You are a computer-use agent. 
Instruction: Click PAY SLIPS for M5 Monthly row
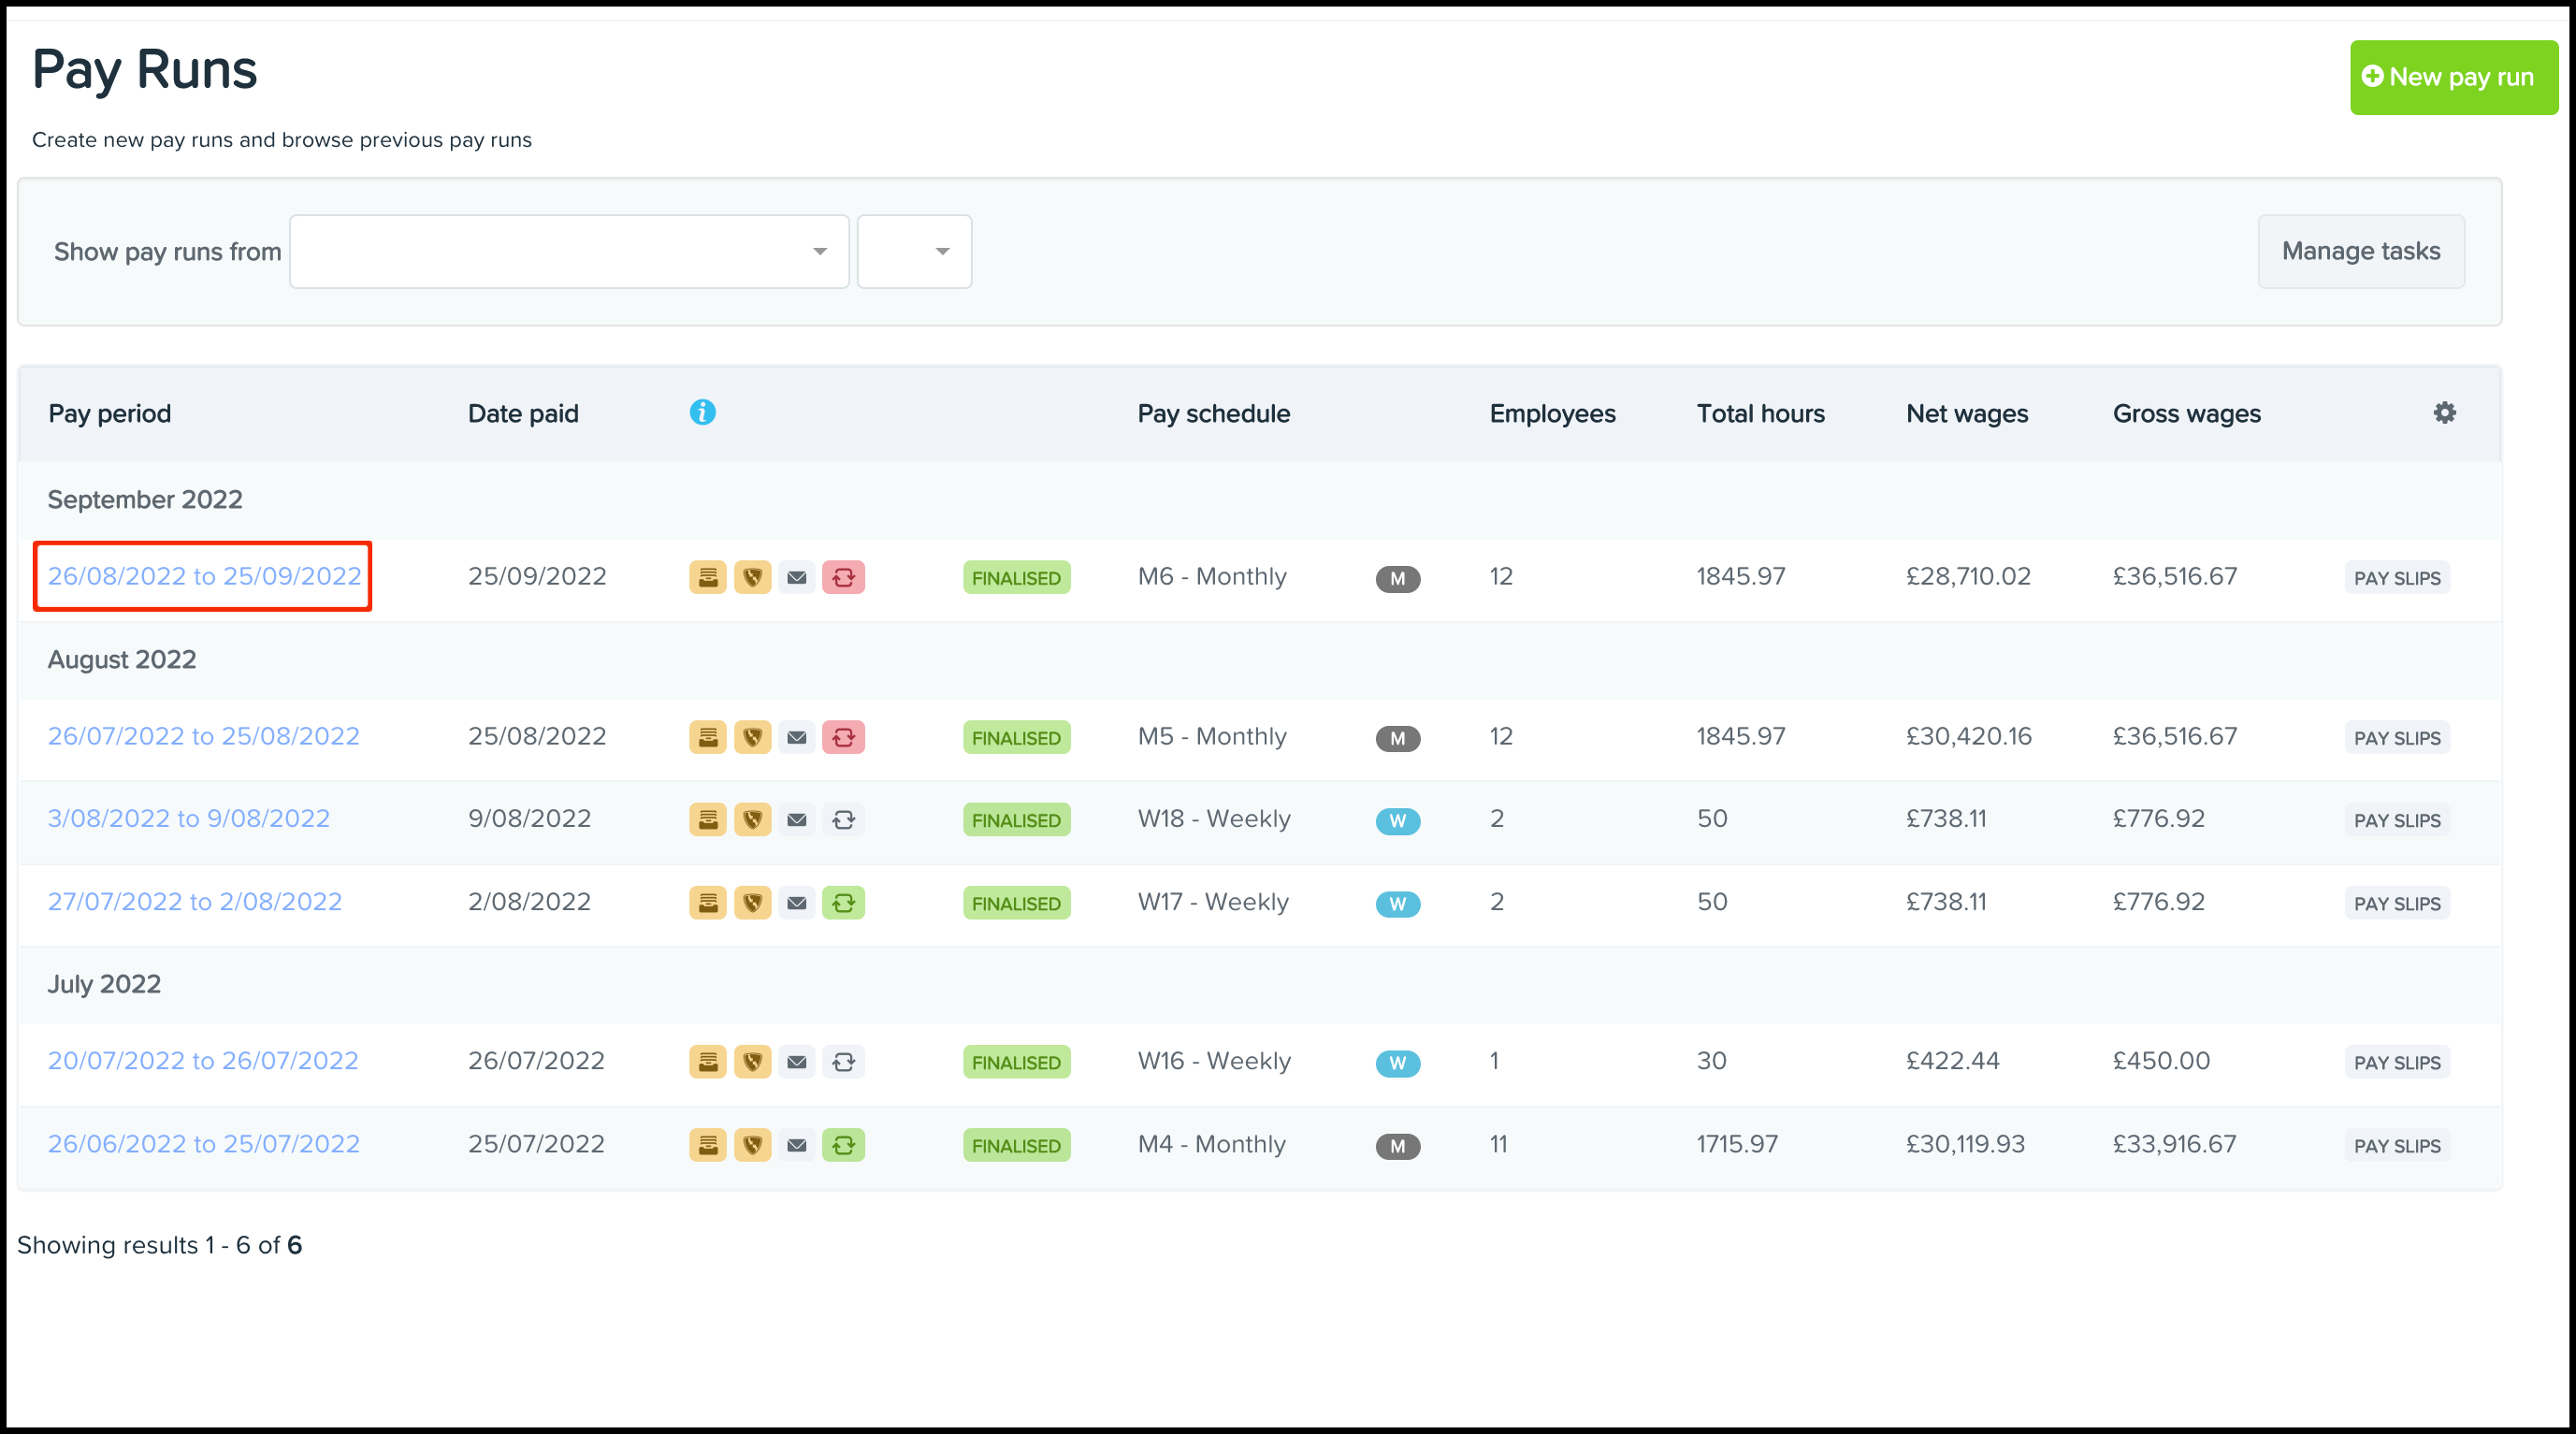(2396, 738)
